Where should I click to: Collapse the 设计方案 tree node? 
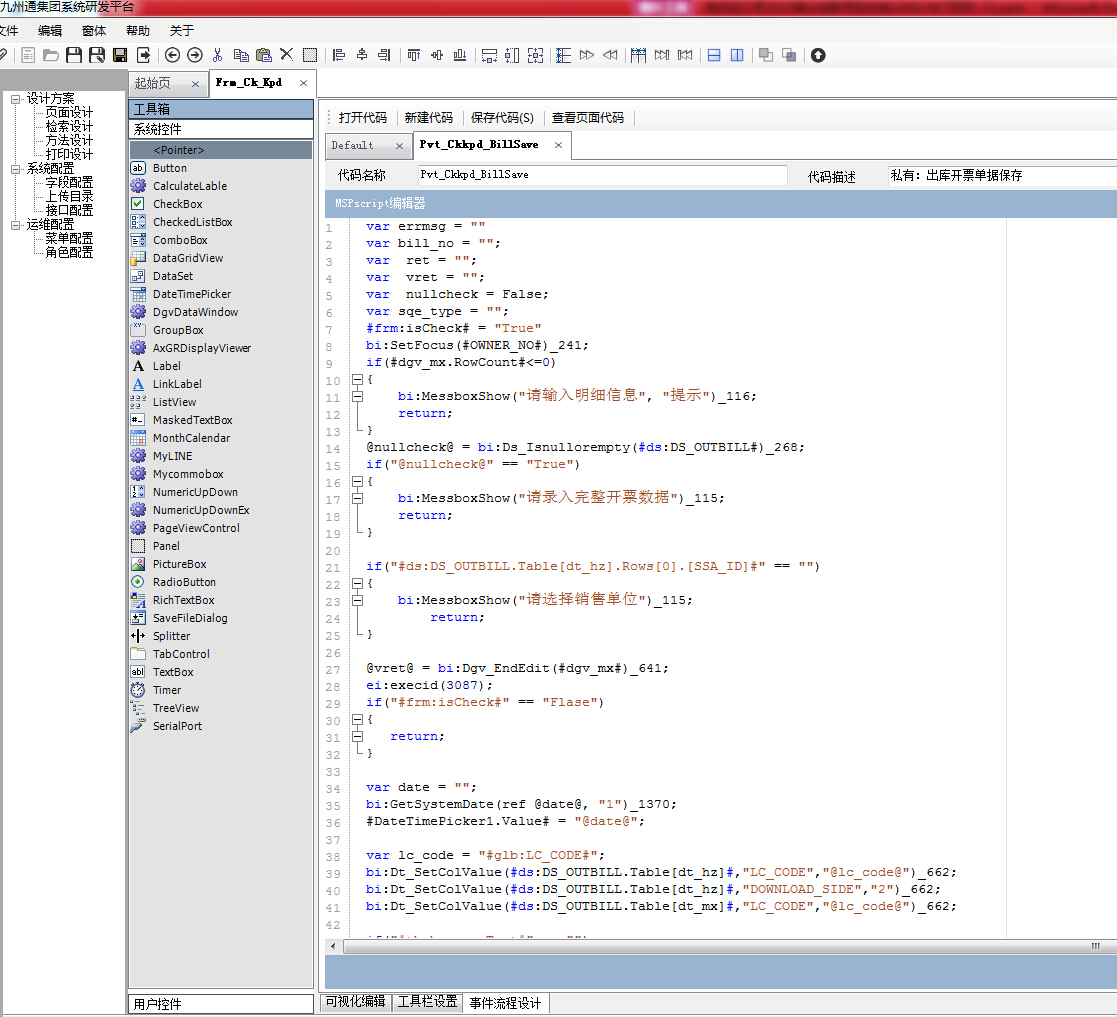click(16, 99)
